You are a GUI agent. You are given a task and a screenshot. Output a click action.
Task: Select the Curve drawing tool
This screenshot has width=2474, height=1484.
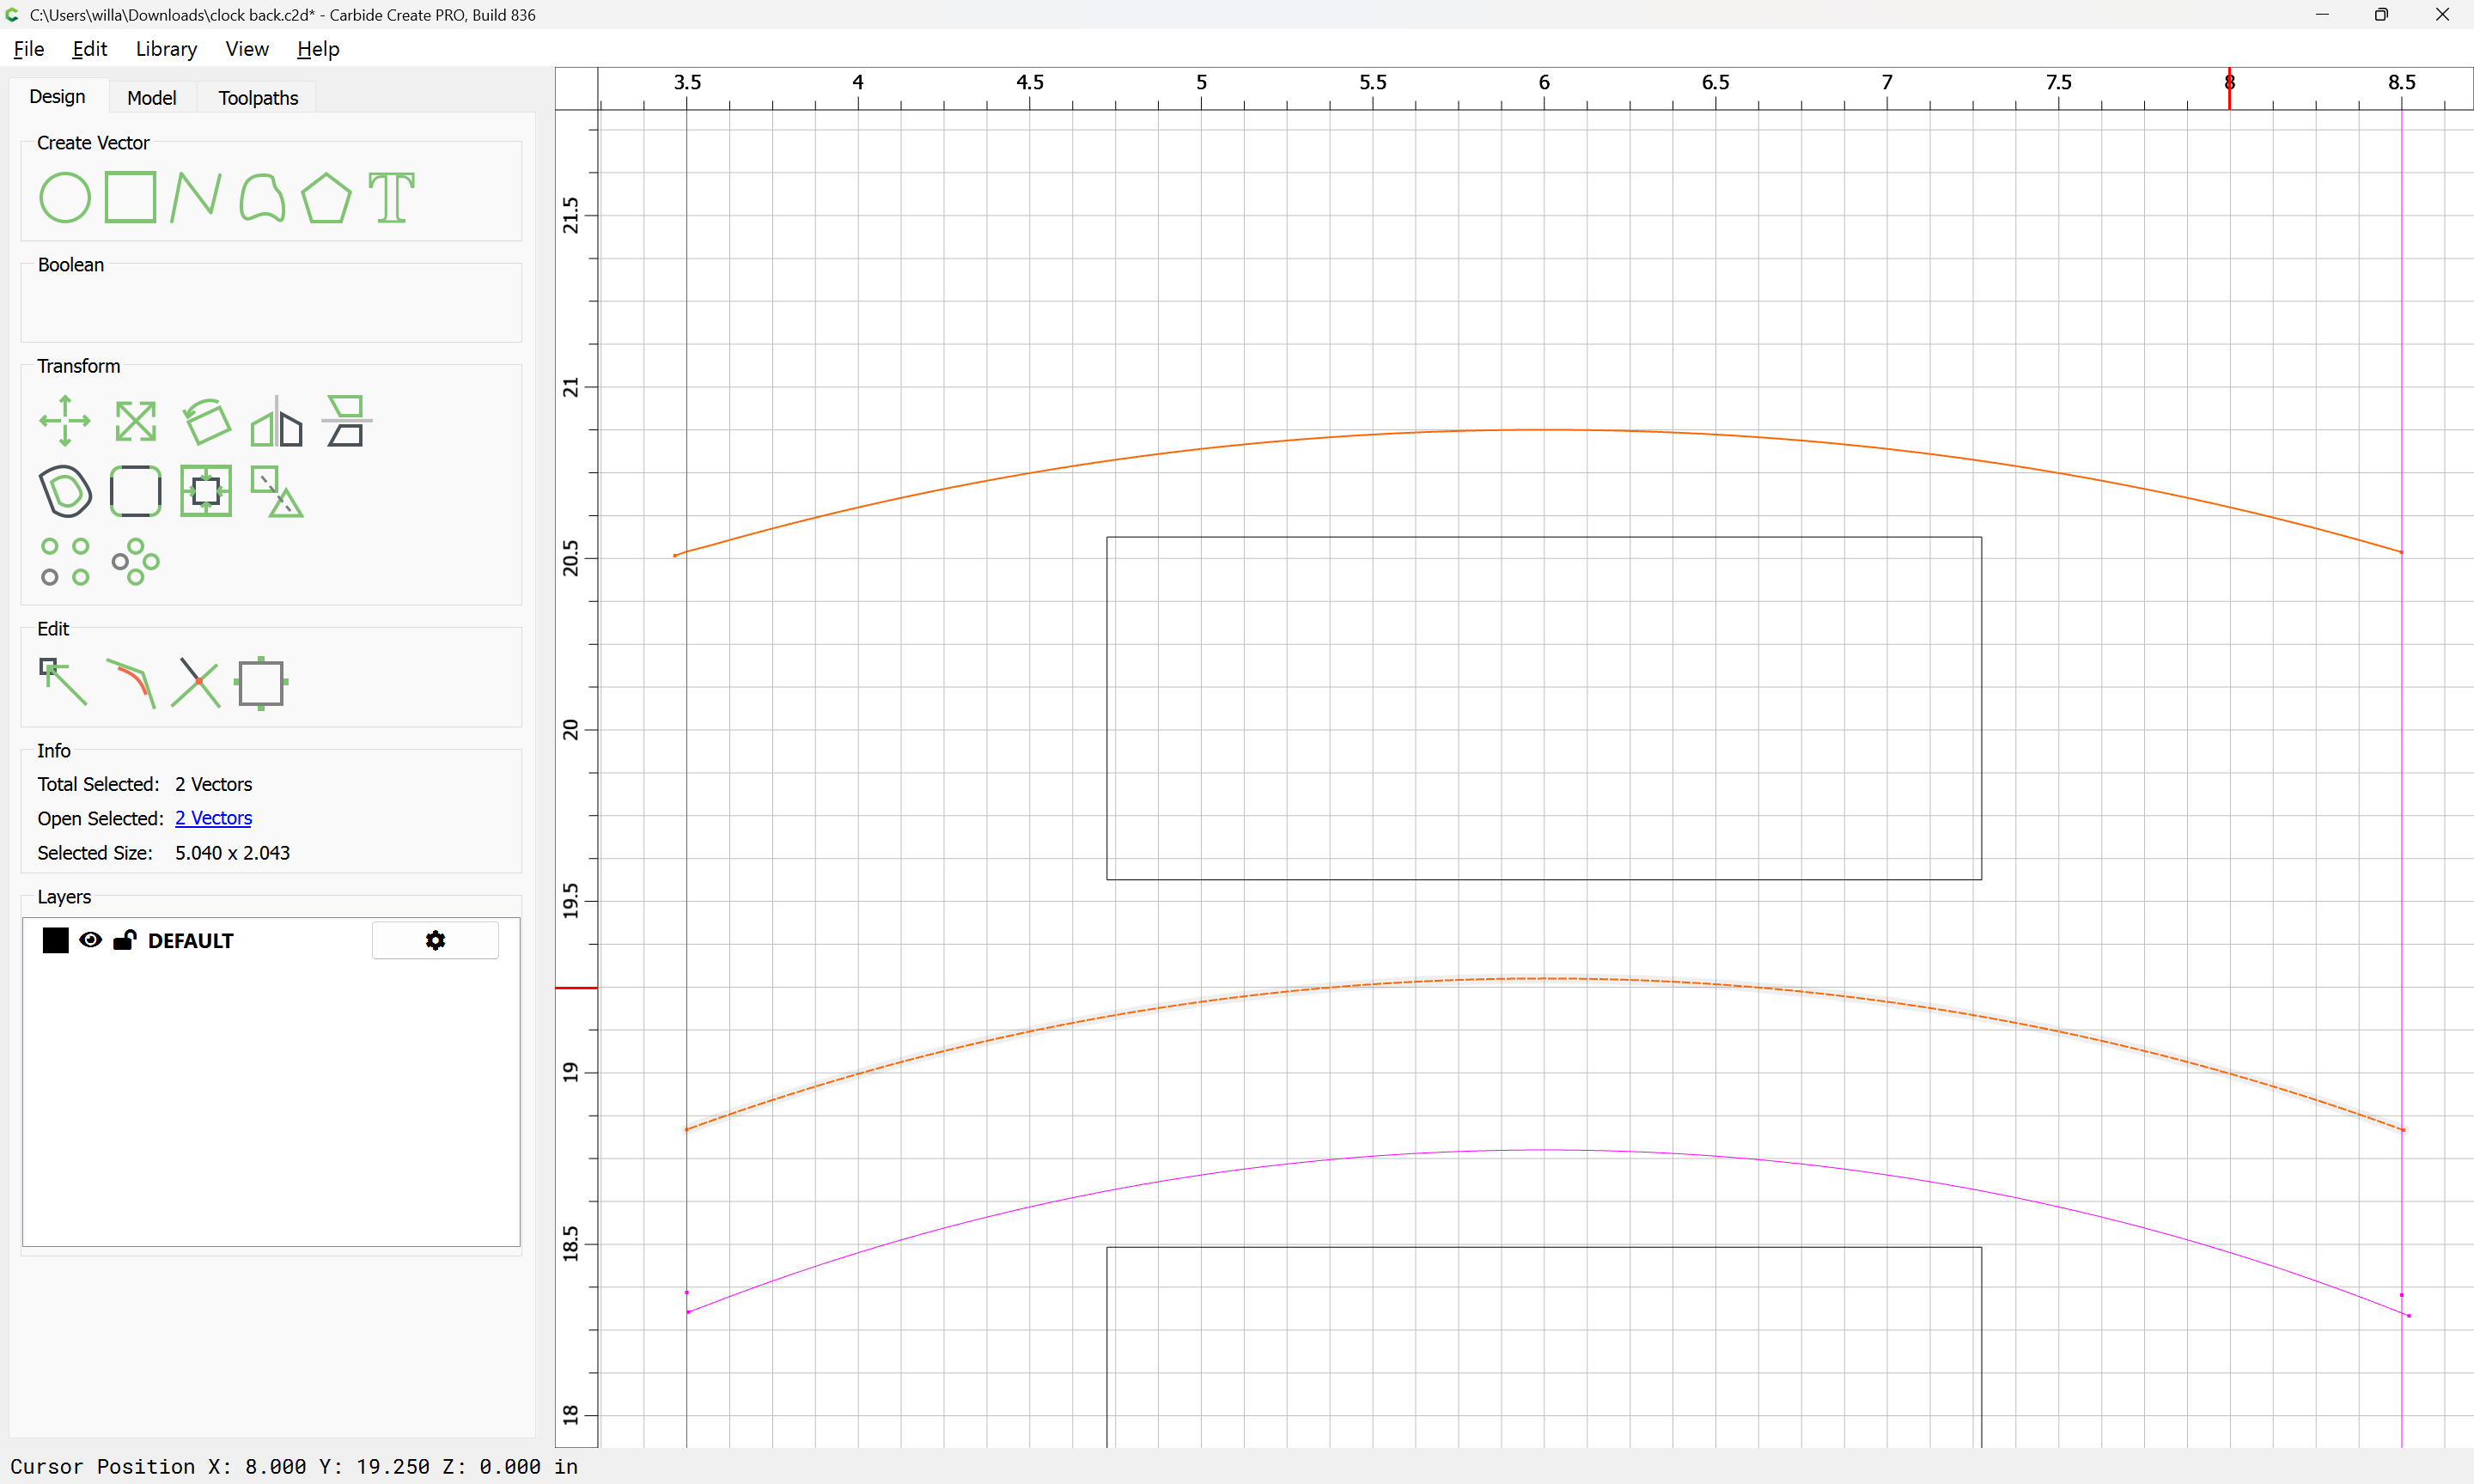262,197
